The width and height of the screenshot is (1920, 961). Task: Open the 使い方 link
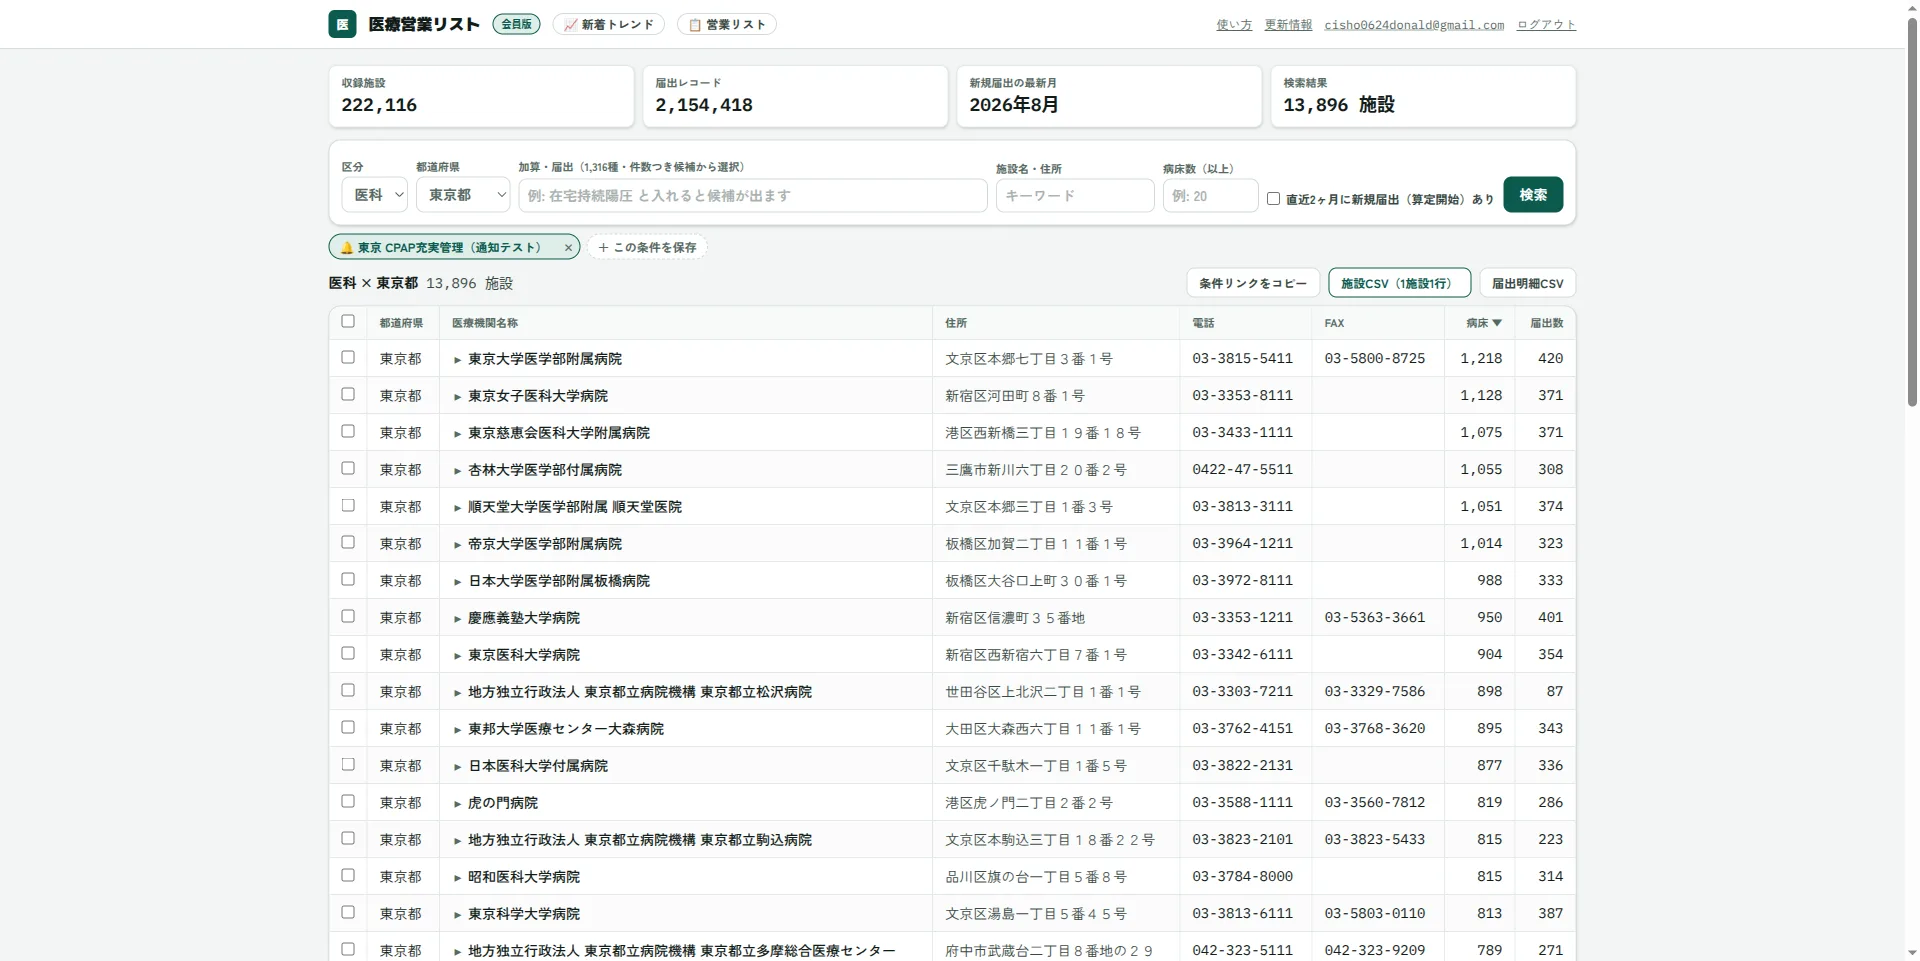coord(1234,25)
